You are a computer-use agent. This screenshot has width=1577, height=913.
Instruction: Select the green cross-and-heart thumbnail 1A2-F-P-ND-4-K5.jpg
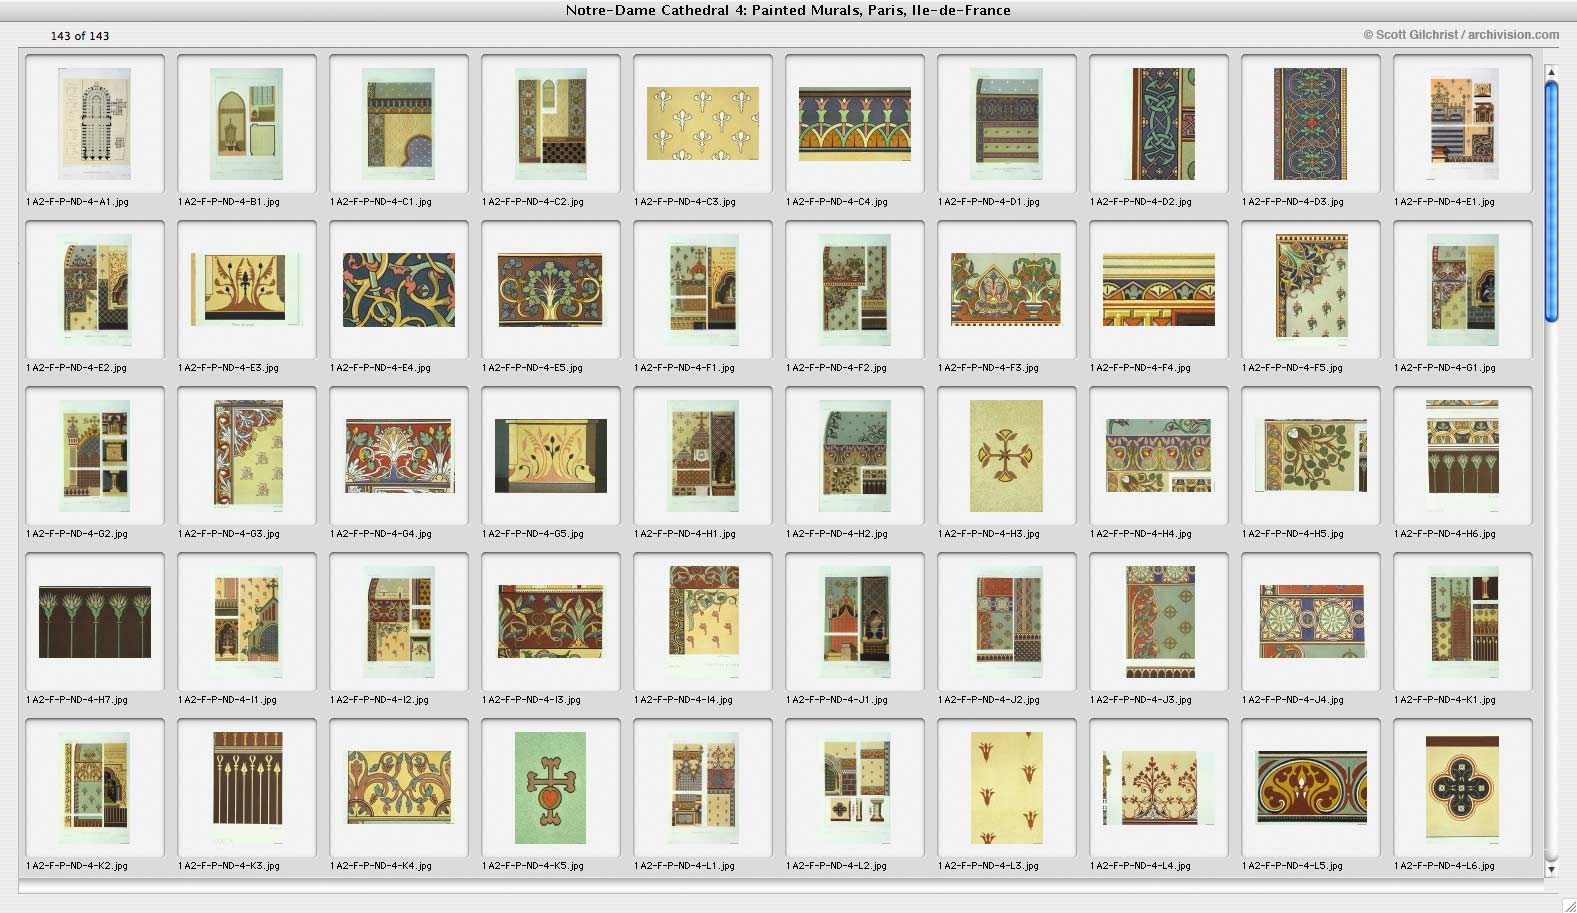click(551, 787)
